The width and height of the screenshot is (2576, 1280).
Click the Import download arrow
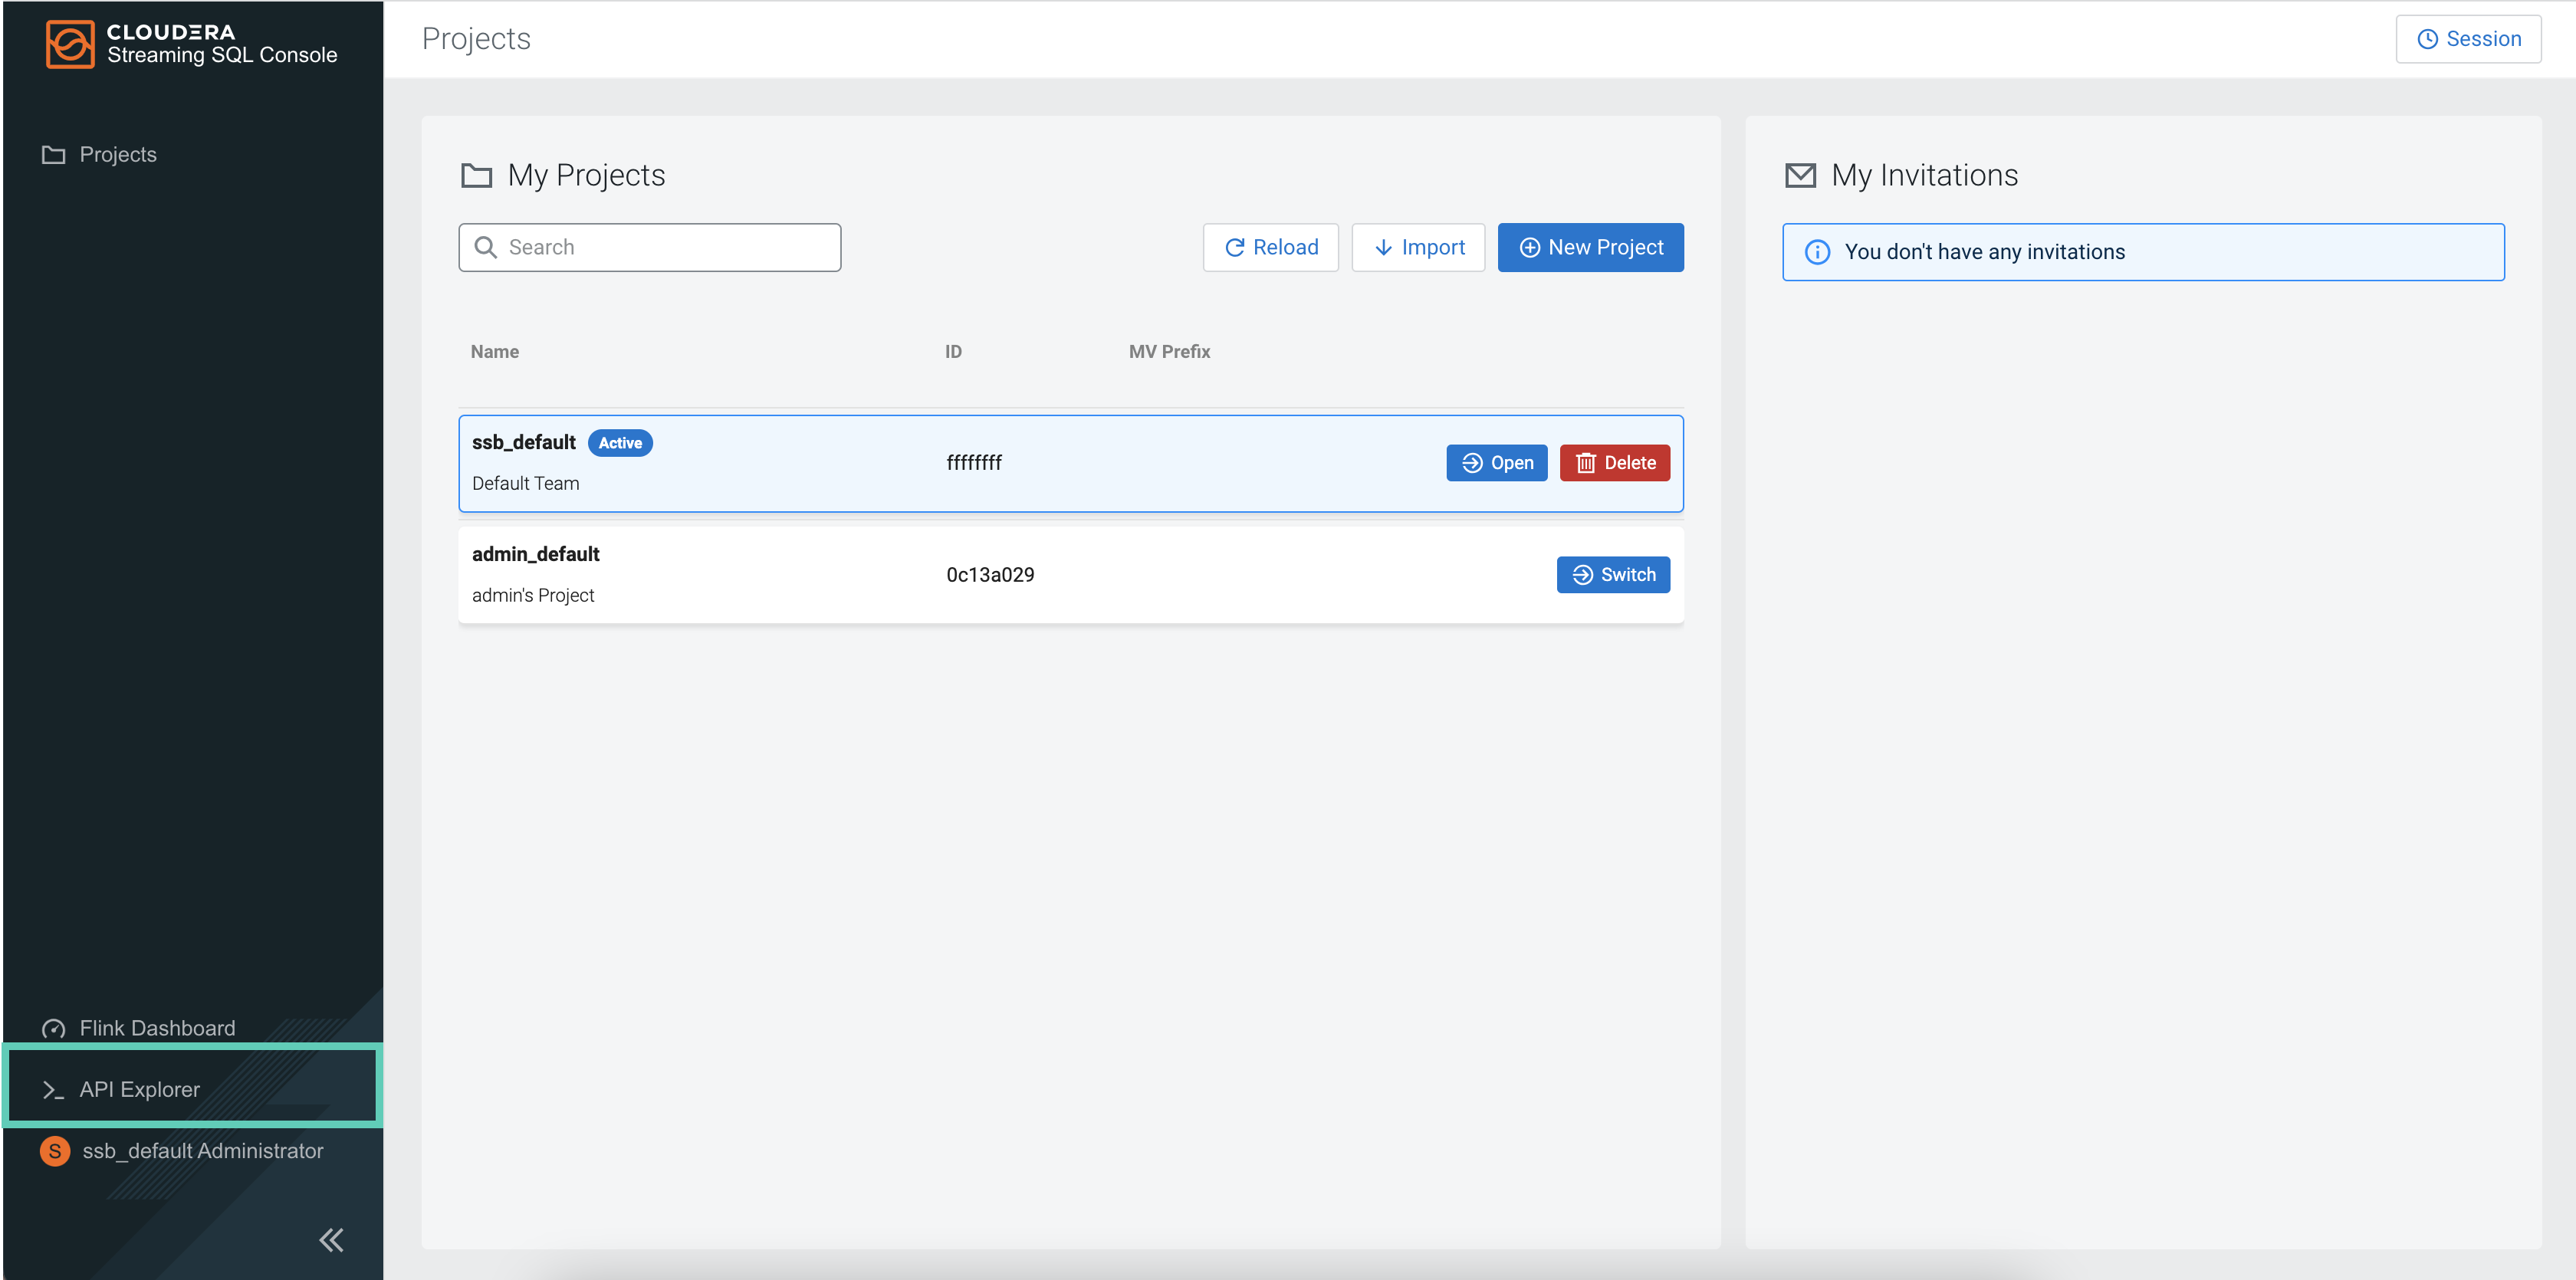(x=1384, y=247)
